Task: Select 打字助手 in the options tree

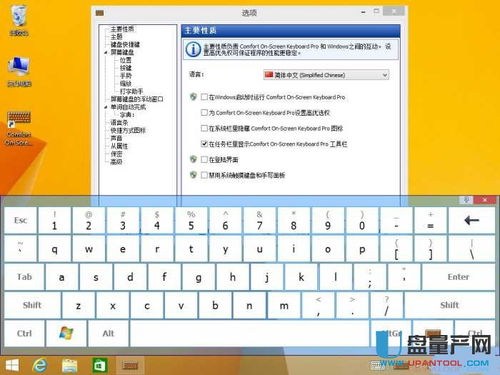Action: (x=131, y=91)
